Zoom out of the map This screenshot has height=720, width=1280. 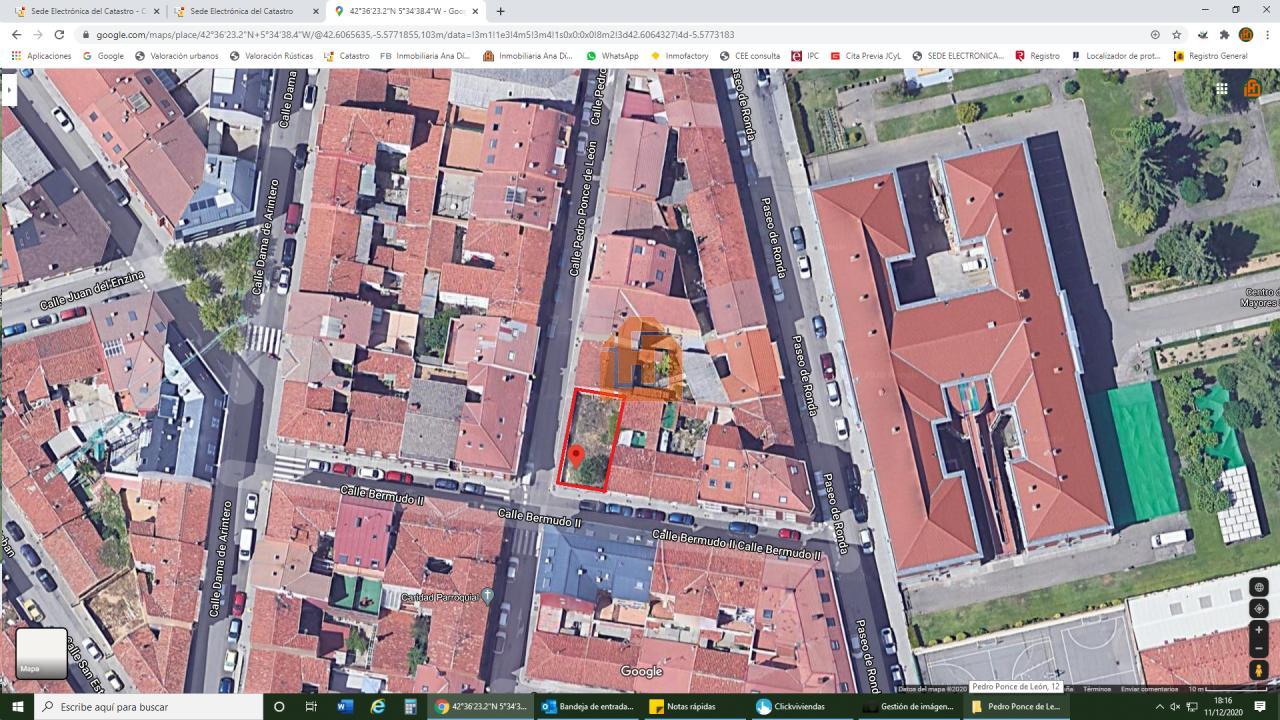1259,648
